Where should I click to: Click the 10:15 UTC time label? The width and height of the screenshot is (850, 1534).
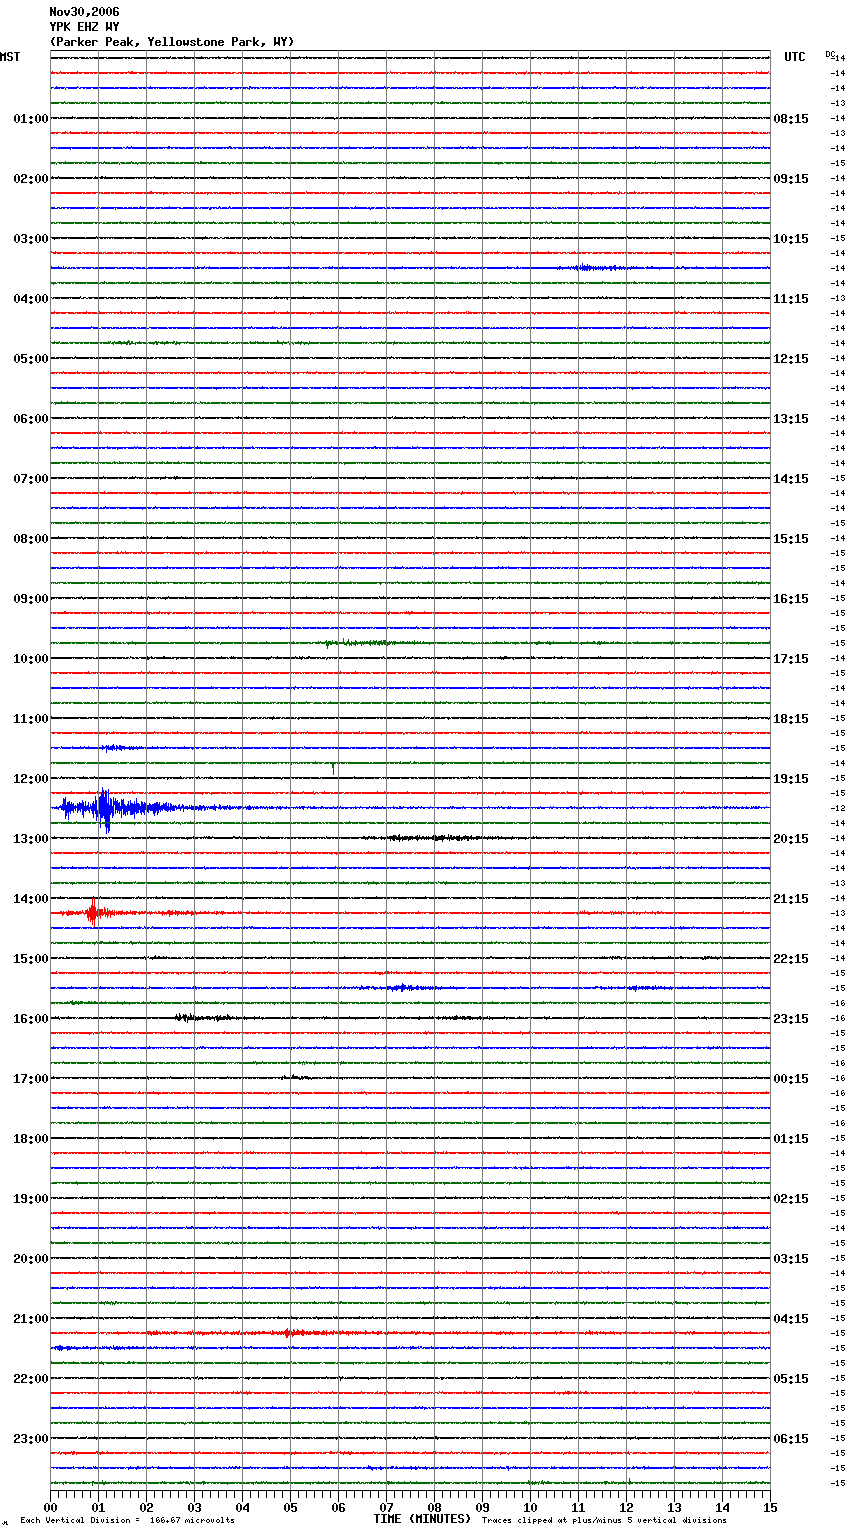(791, 239)
